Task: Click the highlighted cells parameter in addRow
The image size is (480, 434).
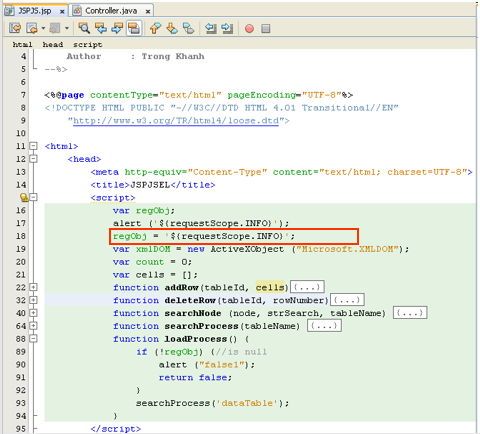Action: click(270, 287)
